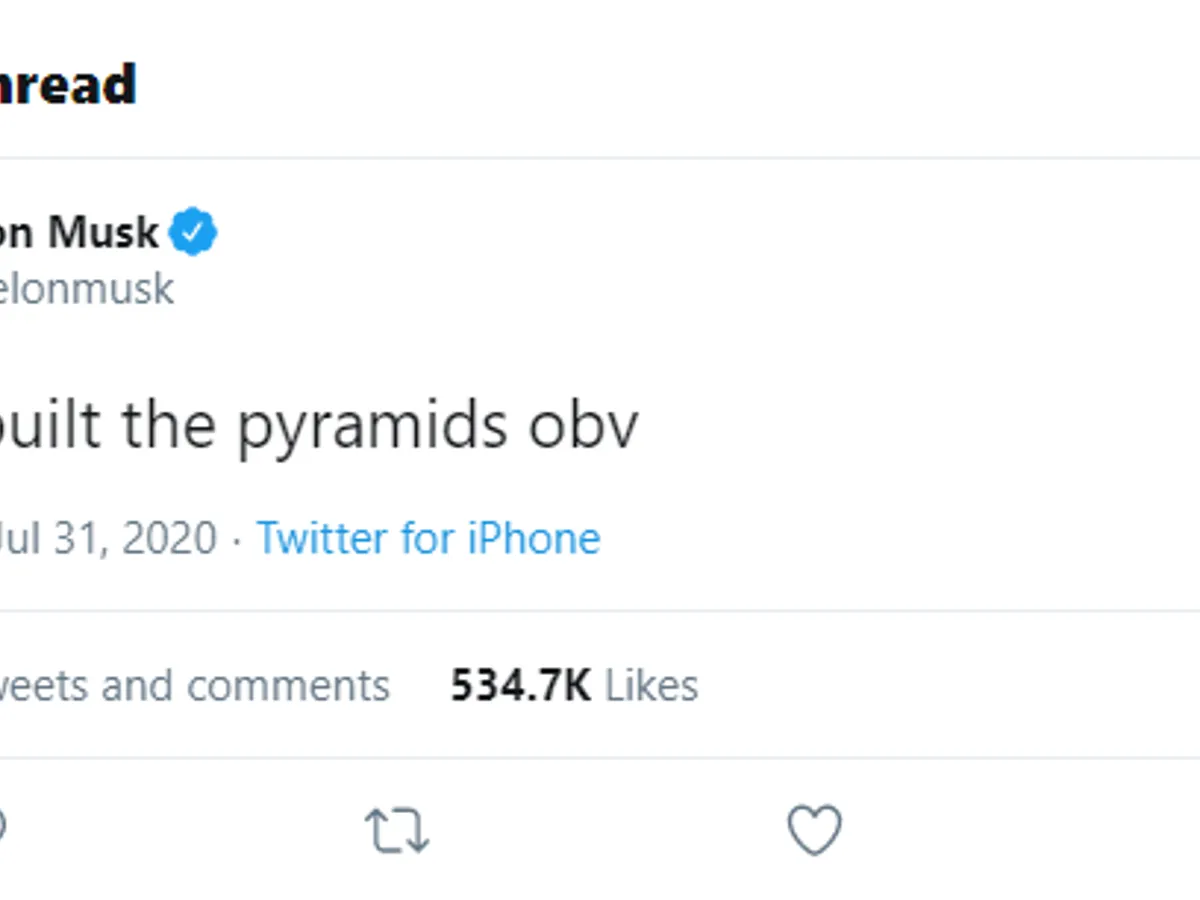
Task: Click the @elonmusk handle
Action: 88,289
